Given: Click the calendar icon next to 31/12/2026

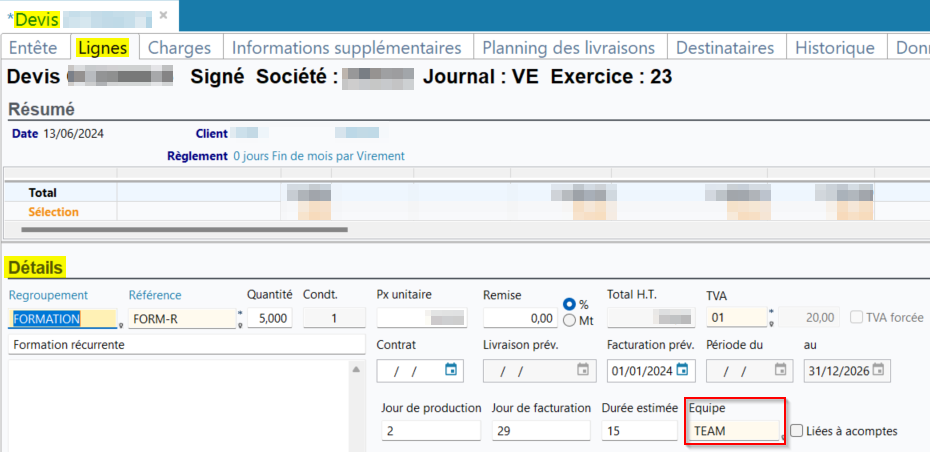Looking at the screenshot, I should point(879,370).
